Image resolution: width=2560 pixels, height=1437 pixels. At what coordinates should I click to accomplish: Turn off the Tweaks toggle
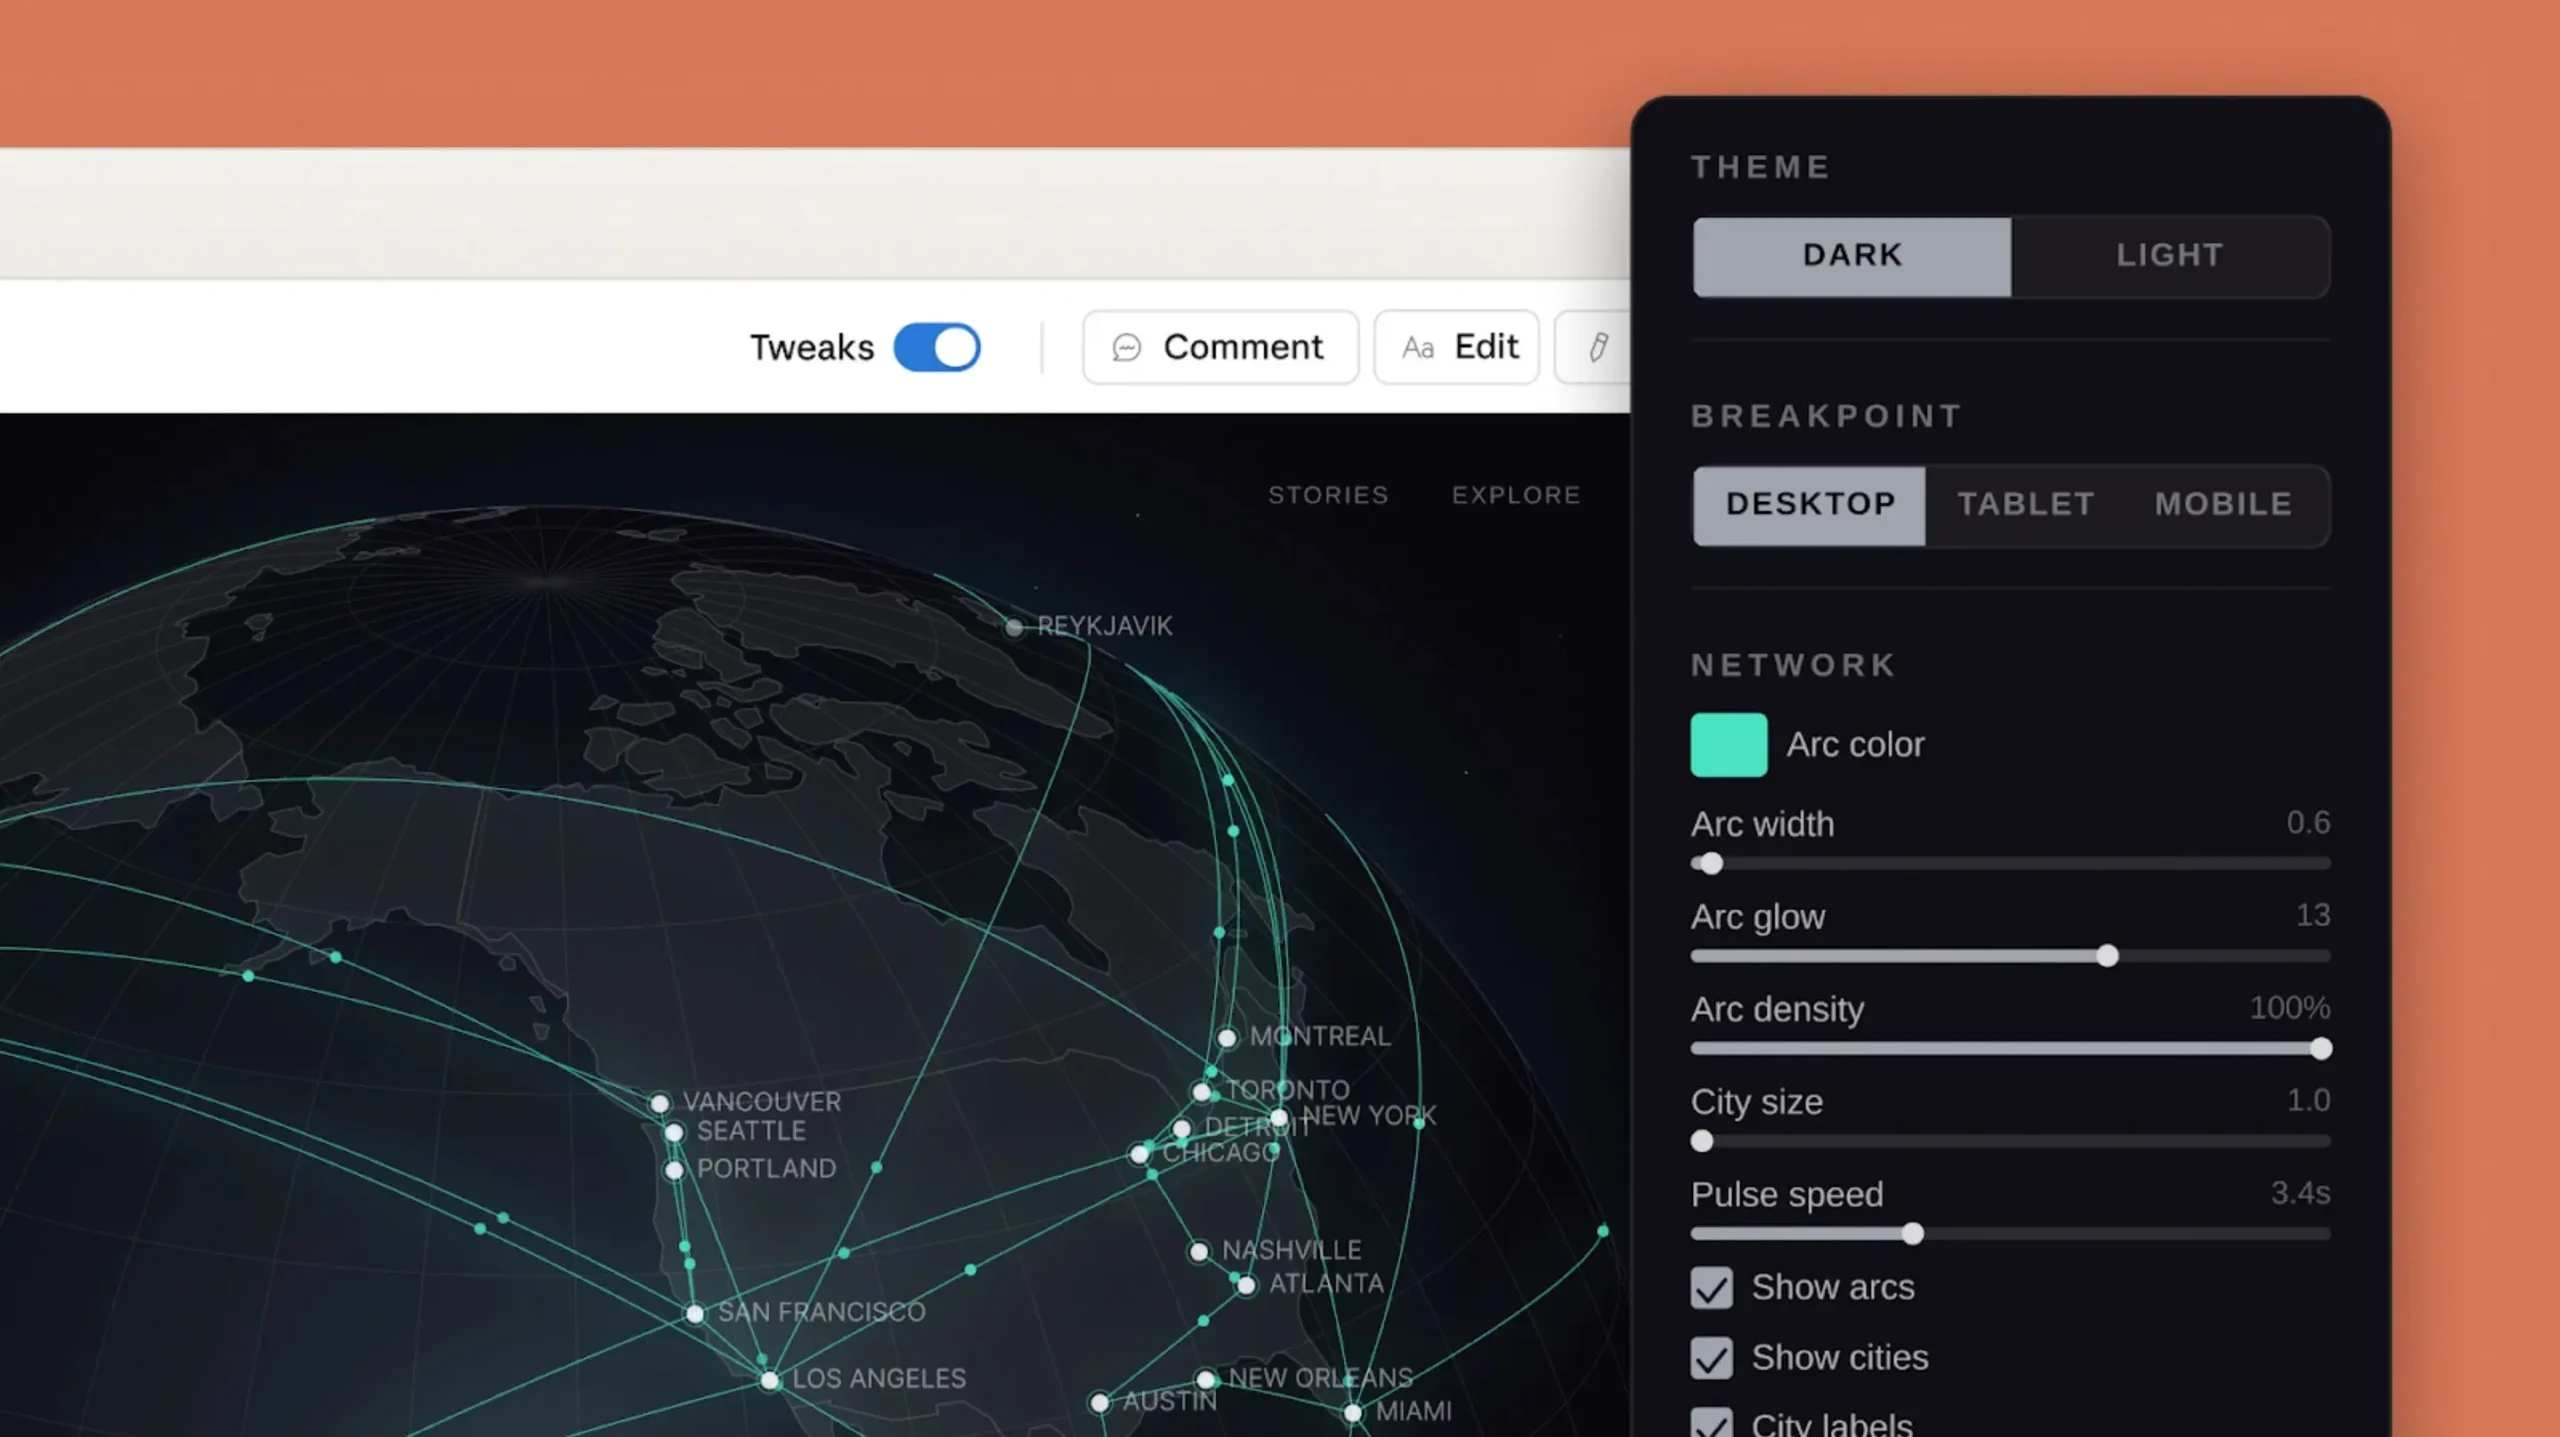936,347
